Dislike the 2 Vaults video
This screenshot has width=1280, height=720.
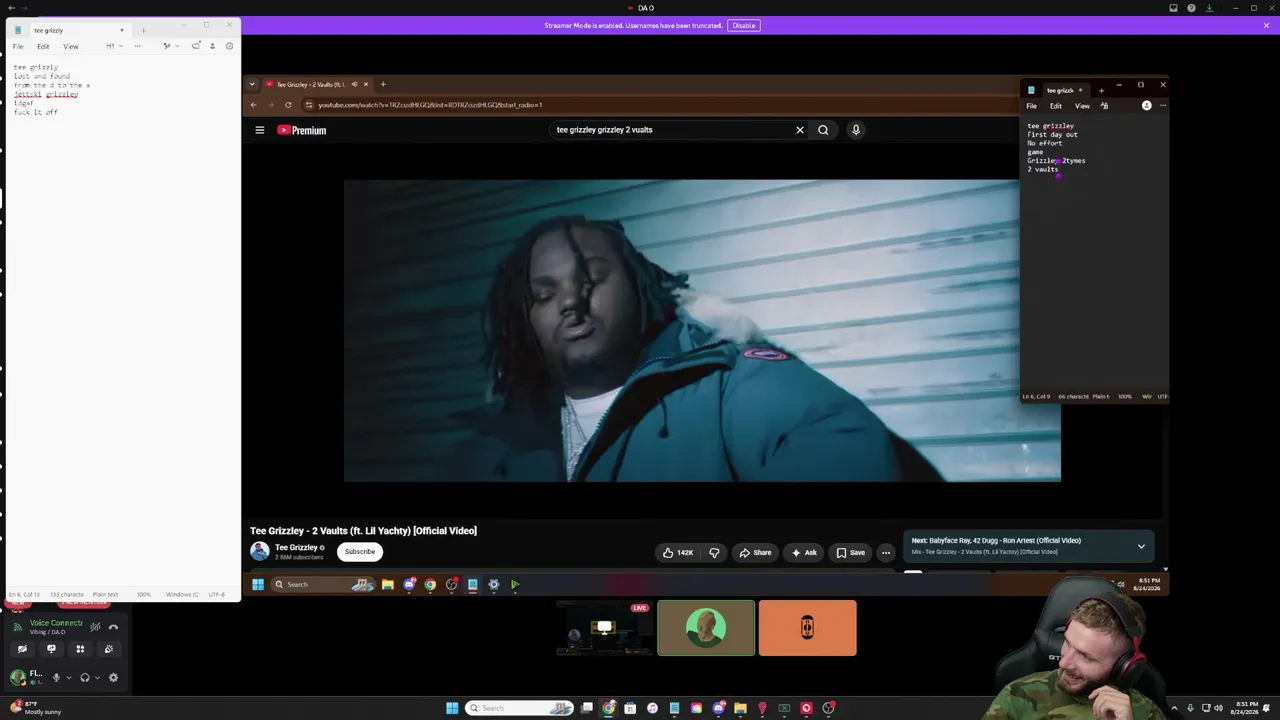pos(714,552)
